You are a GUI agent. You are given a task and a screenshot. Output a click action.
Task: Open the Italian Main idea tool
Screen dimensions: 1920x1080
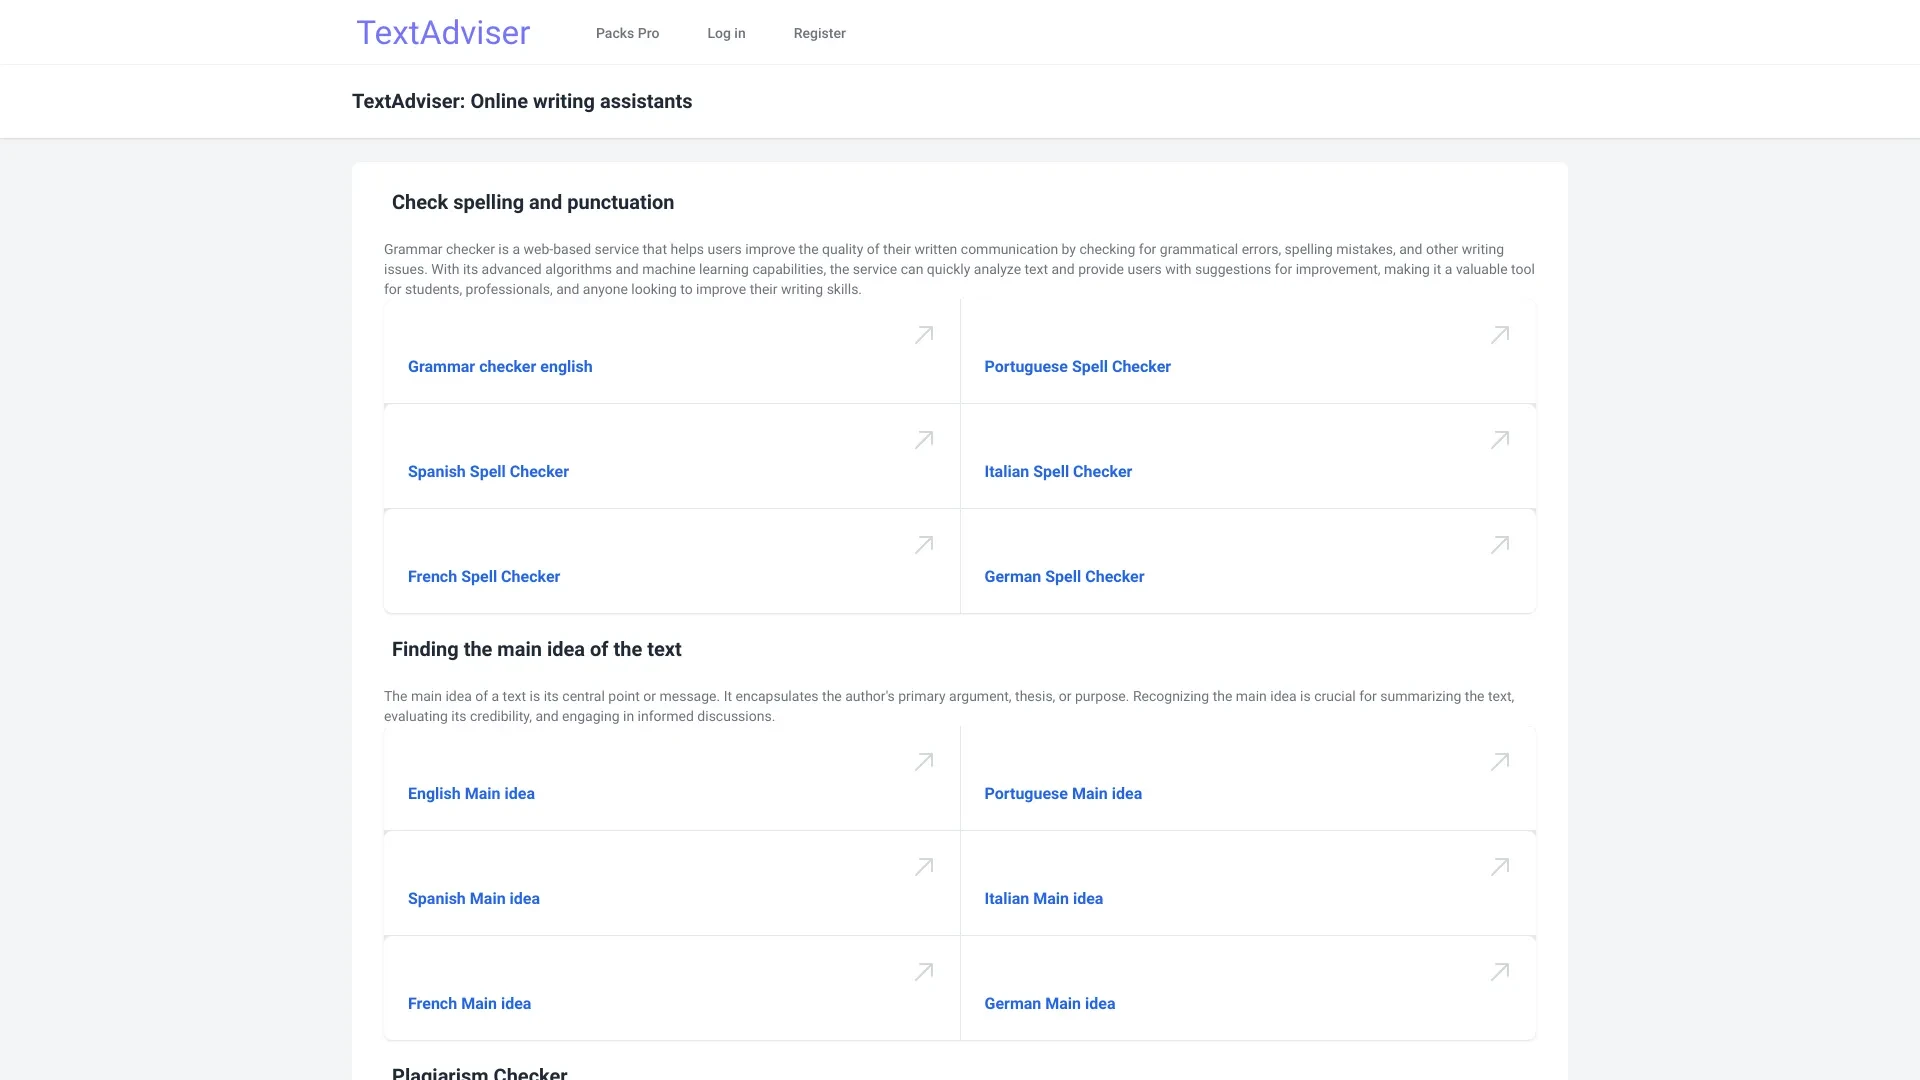coord(1044,898)
